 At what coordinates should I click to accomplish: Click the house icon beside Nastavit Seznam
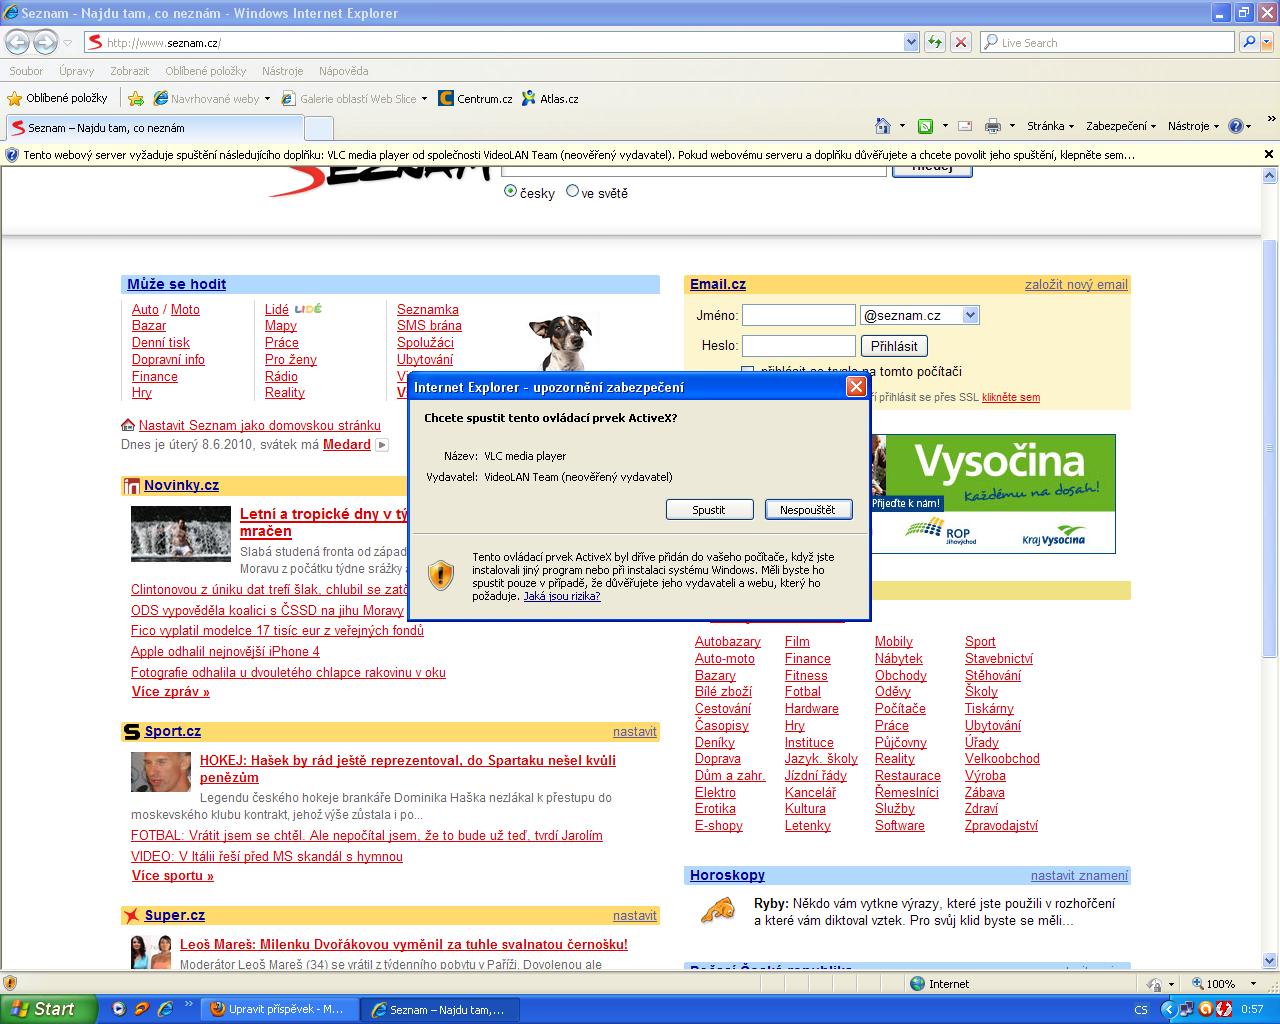click(x=127, y=425)
